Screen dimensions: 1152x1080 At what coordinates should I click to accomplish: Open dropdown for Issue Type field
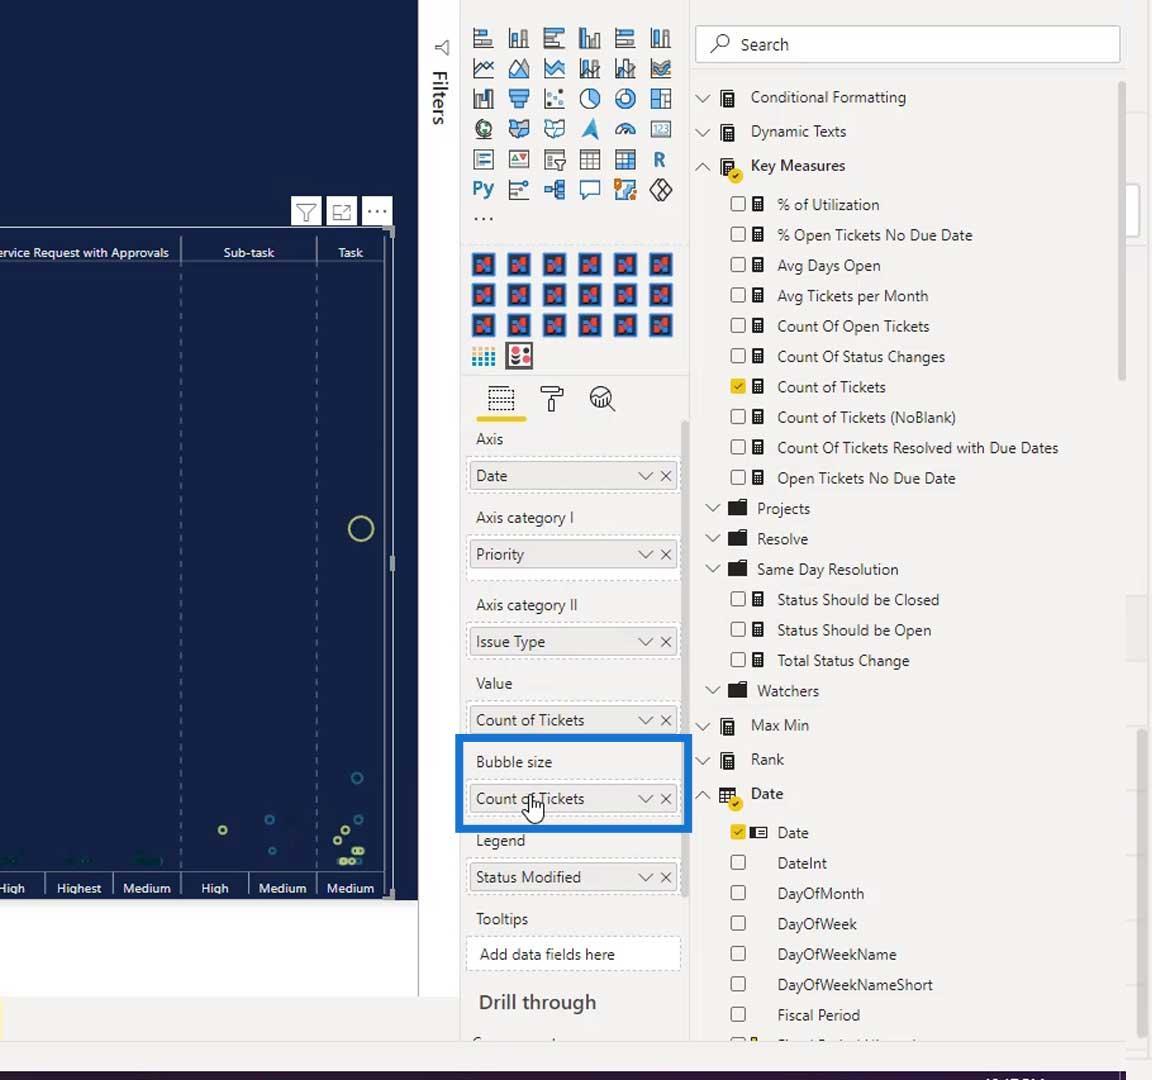pyautogui.click(x=645, y=641)
